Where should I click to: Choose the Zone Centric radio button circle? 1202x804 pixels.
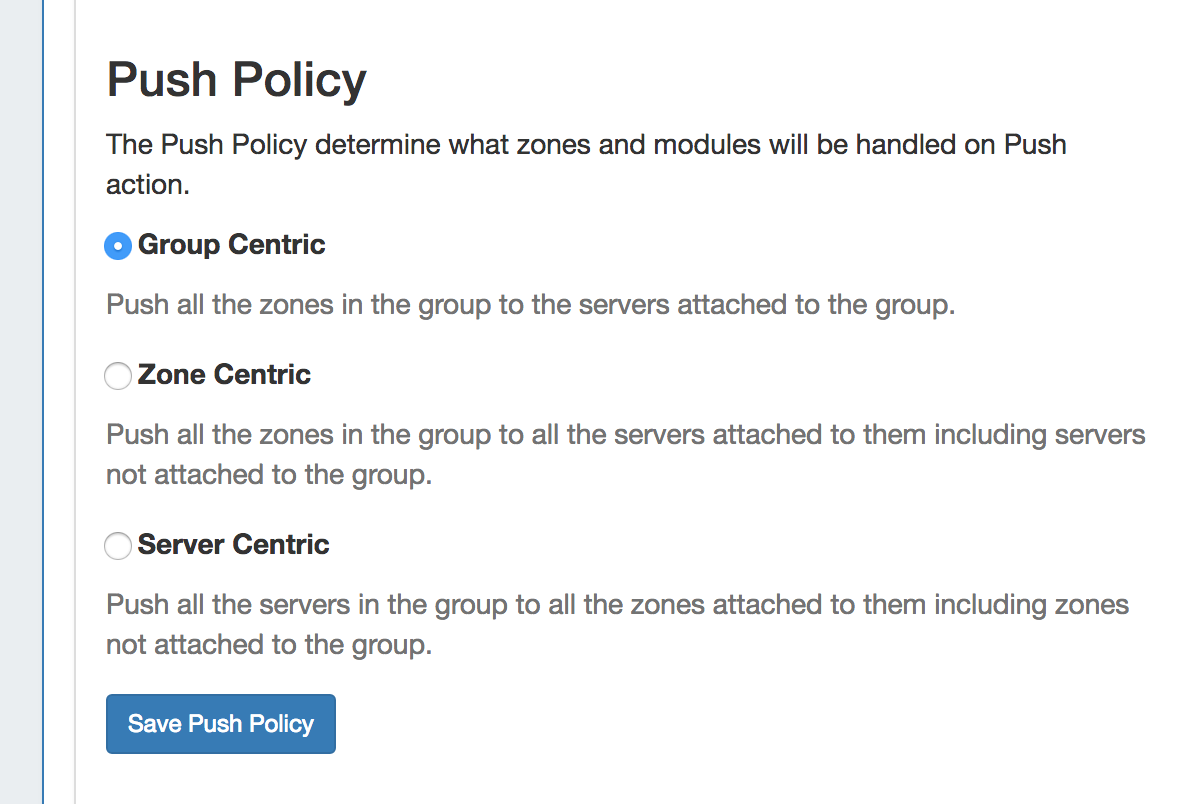point(118,376)
